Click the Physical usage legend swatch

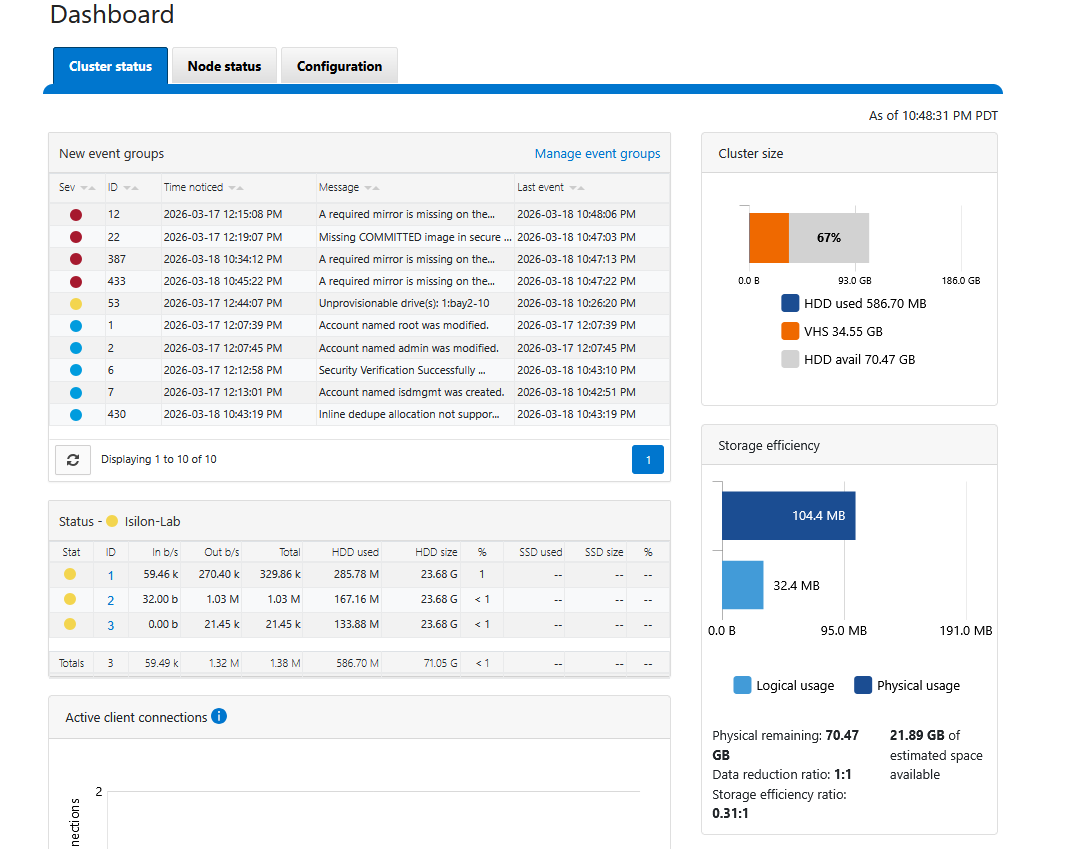coord(862,685)
